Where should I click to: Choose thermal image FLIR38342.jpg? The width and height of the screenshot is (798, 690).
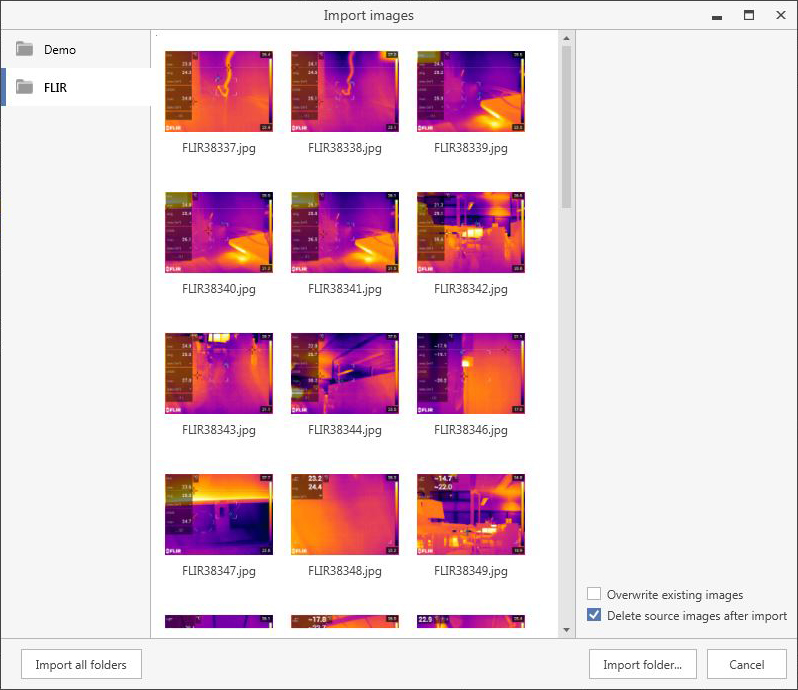[x=471, y=233]
